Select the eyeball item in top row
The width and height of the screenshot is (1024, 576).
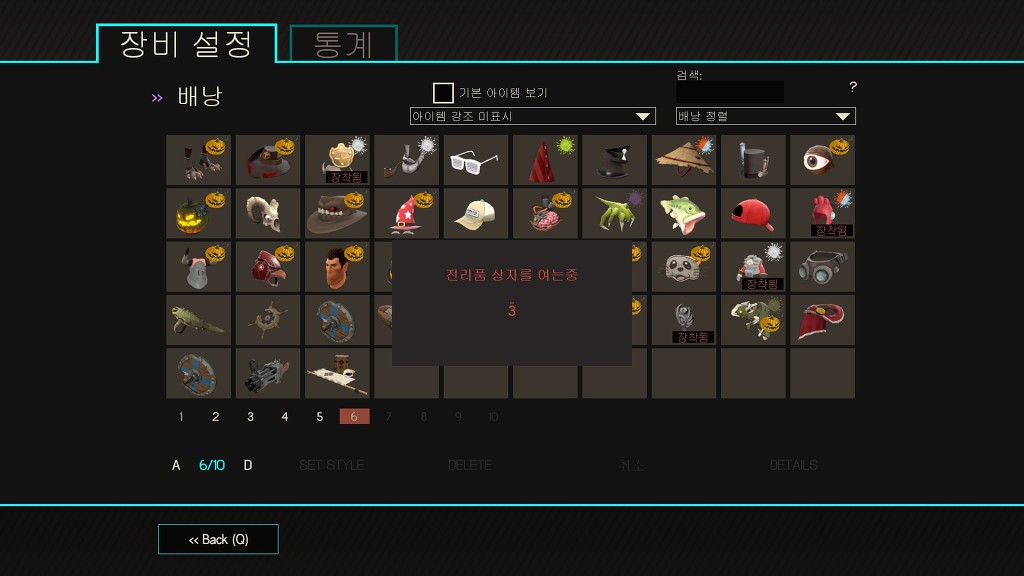[x=822, y=160]
